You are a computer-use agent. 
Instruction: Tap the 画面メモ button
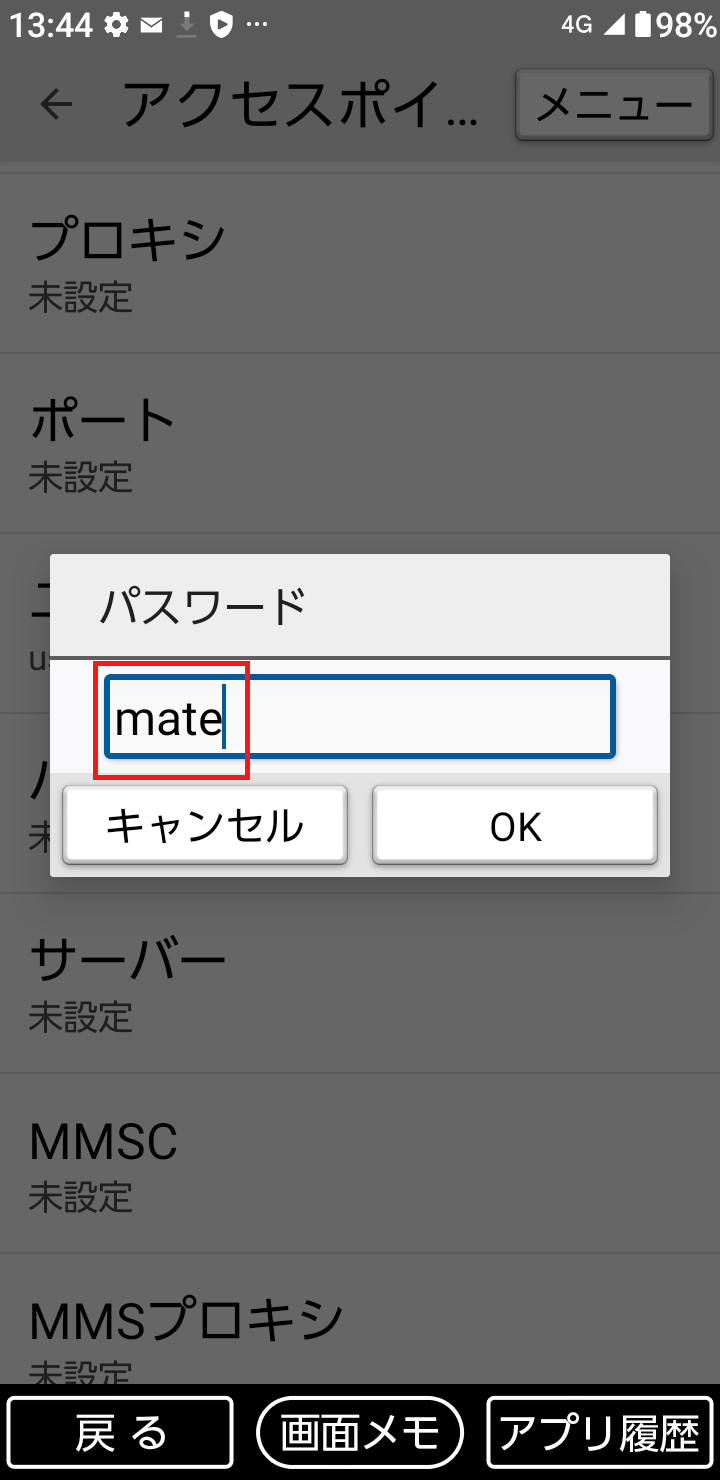pyautogui.click(x=360, y=1430)
